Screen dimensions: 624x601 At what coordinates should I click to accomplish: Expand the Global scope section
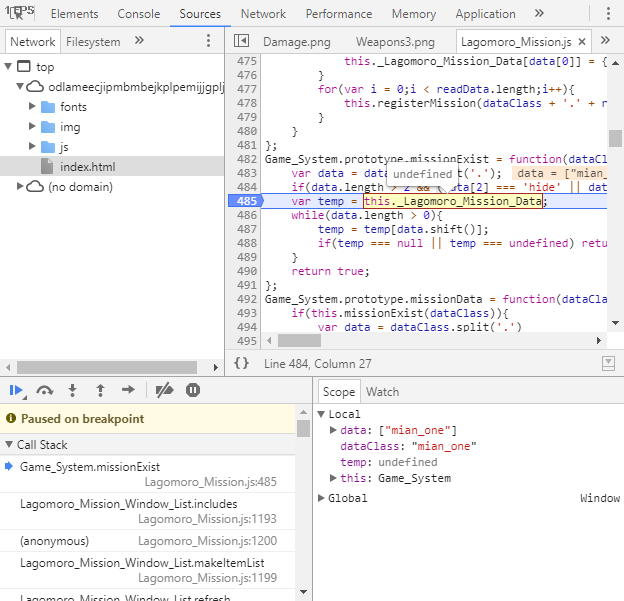(x=321, y=498)
